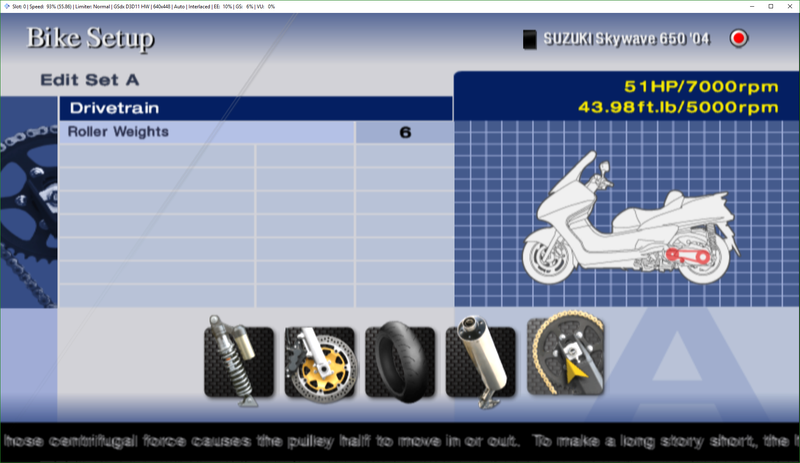Select the brake disc icon
Image resolution: width=800 pixels, height=463 pixels.
[x=319, y=363]
